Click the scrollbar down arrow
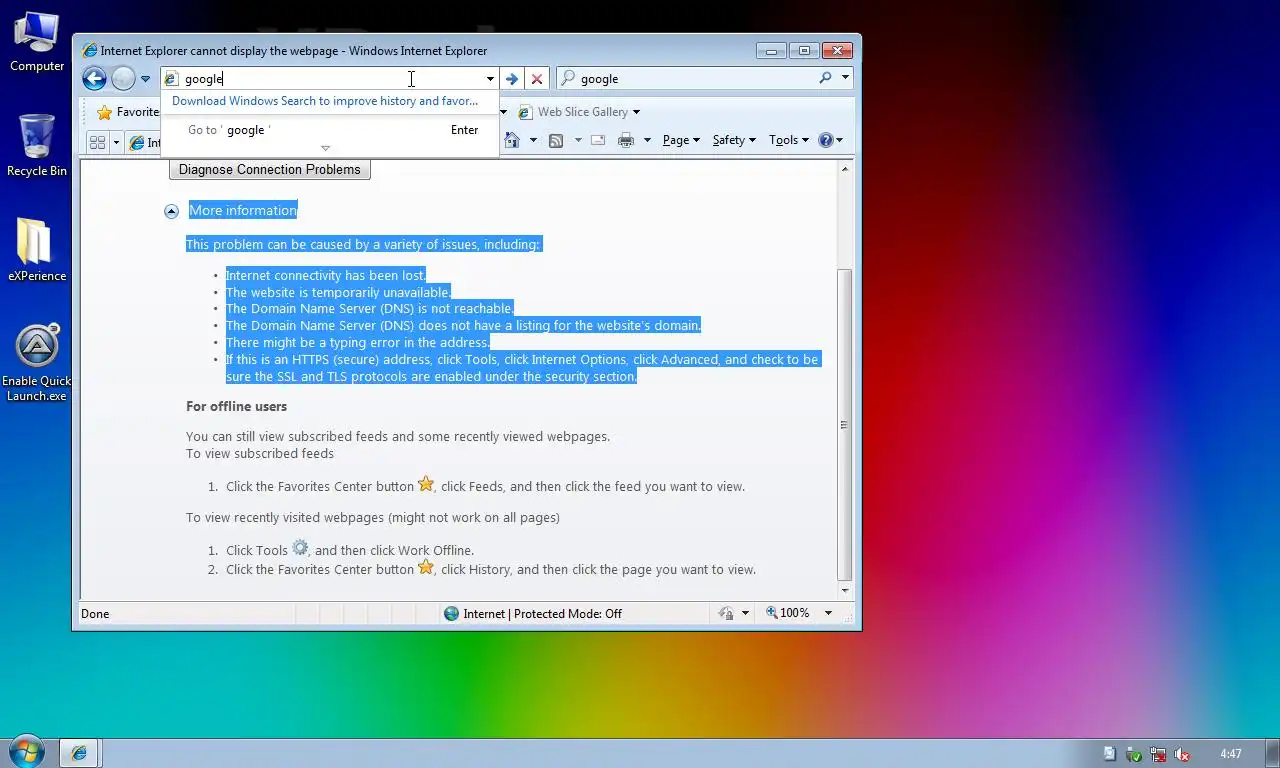 click(845, 590)
